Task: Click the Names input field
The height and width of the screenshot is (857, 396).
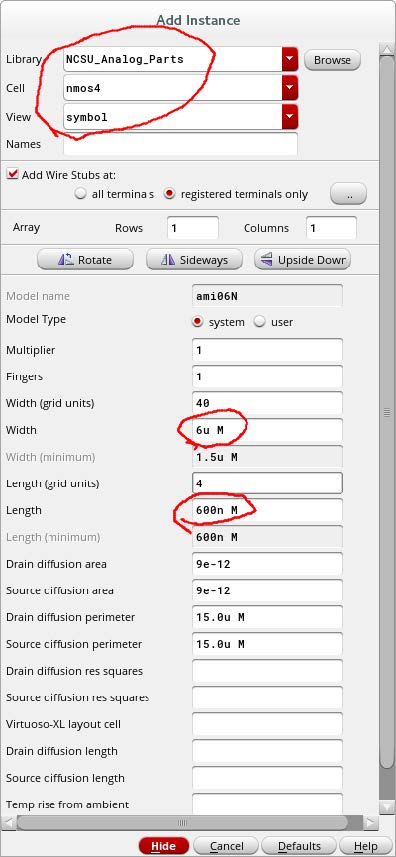Action: pyautogui.click(x=180, y=144)
